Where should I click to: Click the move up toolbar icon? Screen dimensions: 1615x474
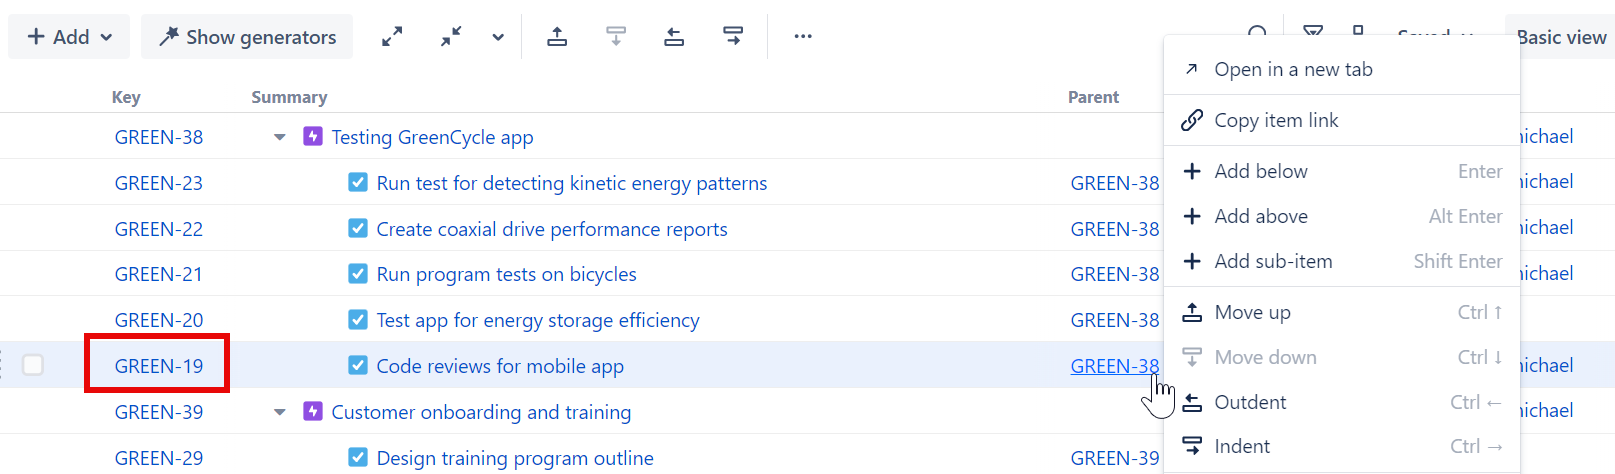557,37
